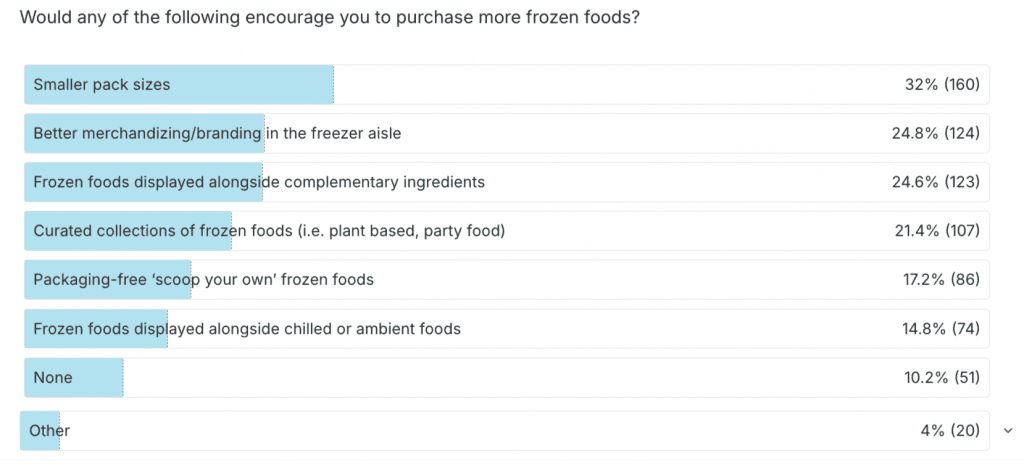This screenshot has height=464, width=1024.
Task: Select the "Smaller pack sizes" answer label
Action: tap(102, 85)
